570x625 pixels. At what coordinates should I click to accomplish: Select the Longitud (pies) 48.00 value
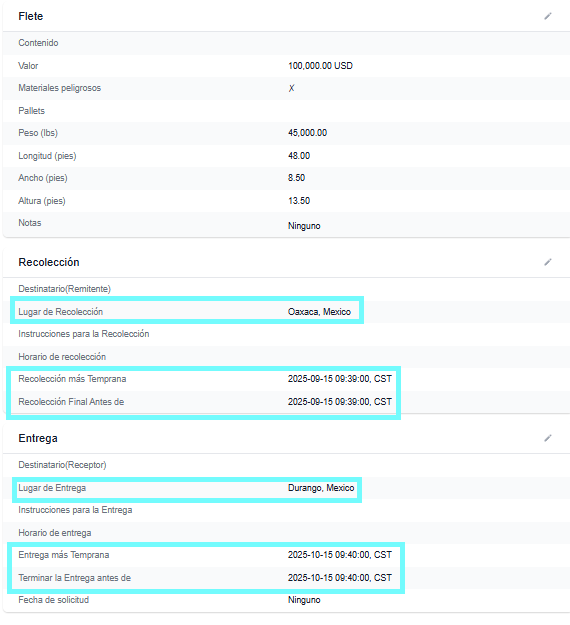[x=299, y=155]
